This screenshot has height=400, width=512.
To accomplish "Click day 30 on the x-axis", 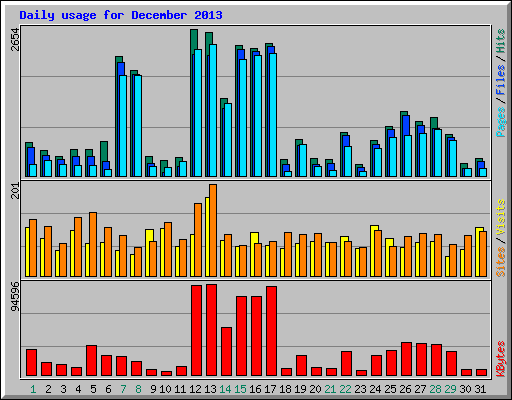I will 465,389.
